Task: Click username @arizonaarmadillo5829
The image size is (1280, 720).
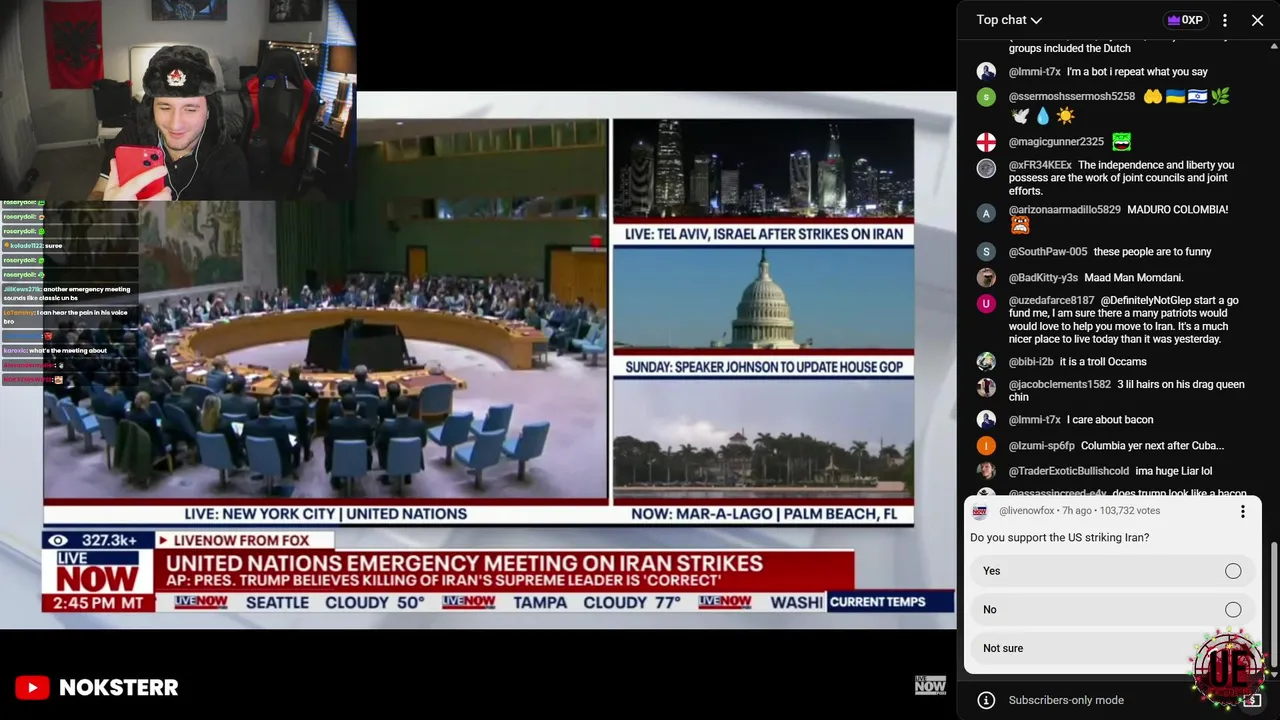Action: coord(1065,210)
